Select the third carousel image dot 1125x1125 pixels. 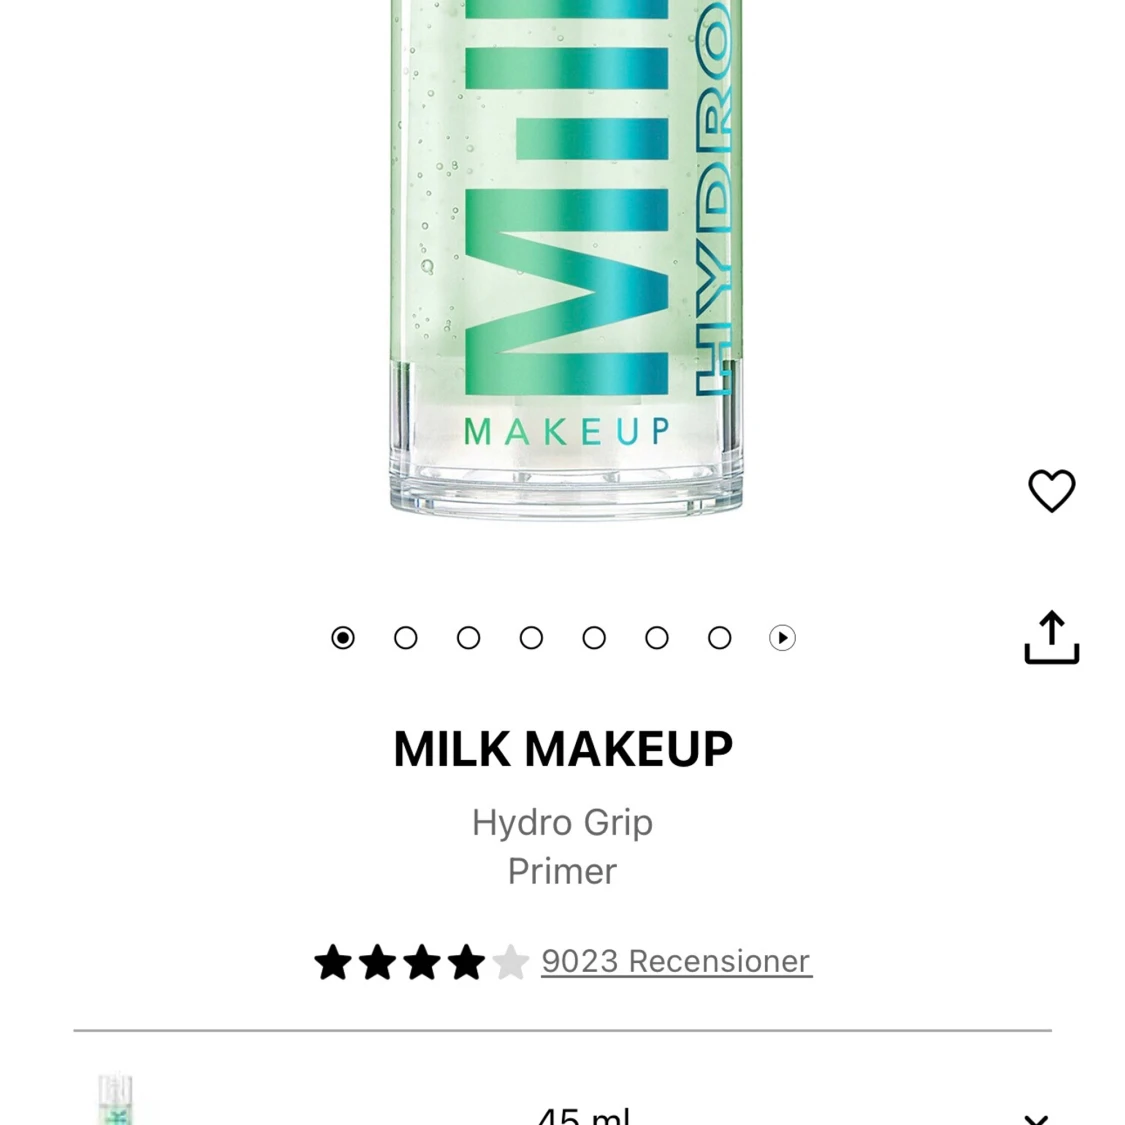coord(469,638)
